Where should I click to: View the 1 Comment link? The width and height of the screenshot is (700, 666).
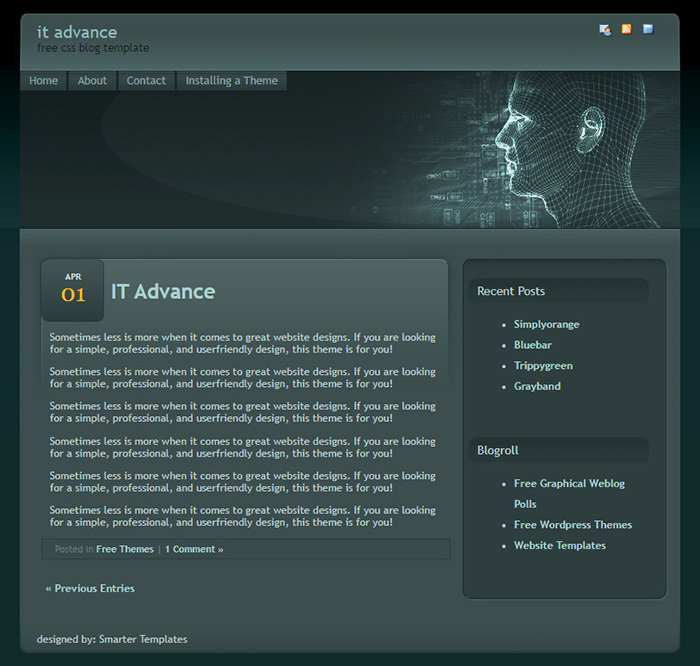coord(194,549)
